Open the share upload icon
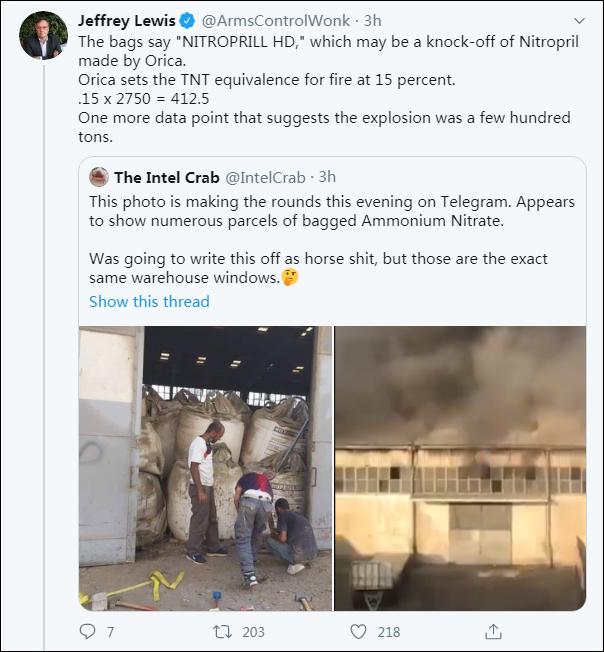The height and width of the screenshot is (652, 604). point(493,631)
